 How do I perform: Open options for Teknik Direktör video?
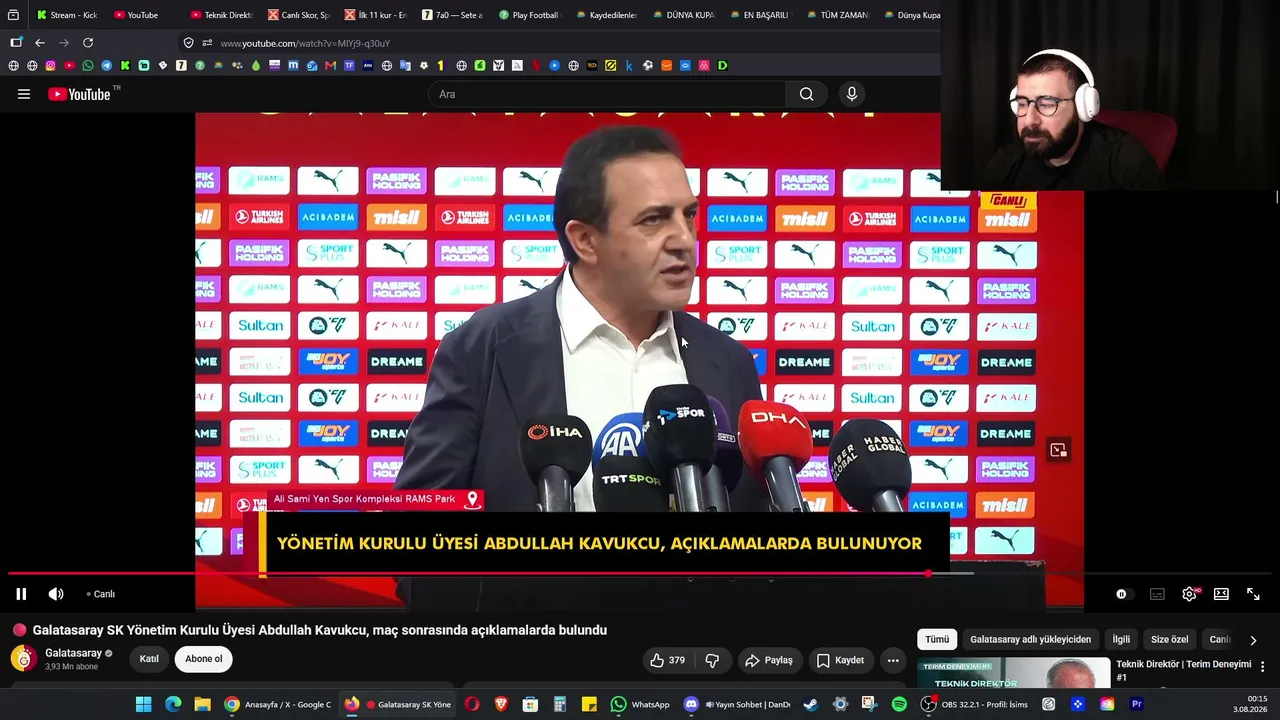tap(1262, 666)
